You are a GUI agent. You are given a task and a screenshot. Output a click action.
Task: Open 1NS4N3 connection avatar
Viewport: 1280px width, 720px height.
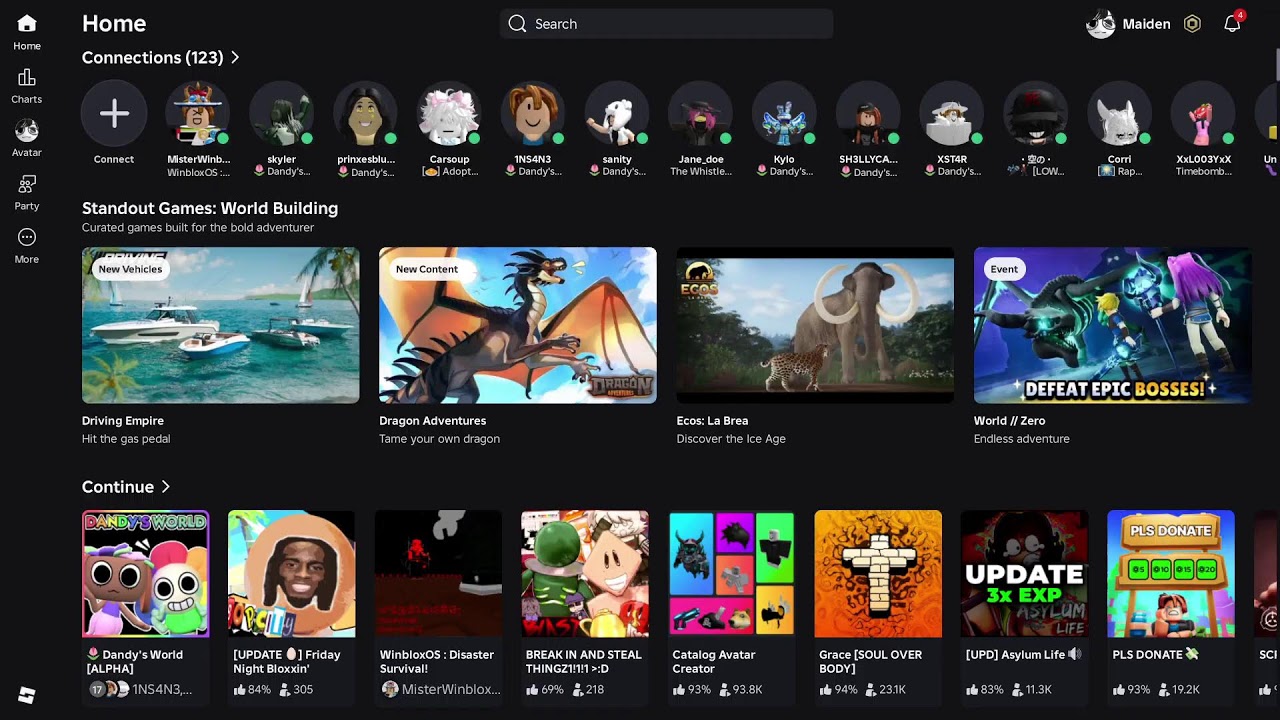point(533,114)
